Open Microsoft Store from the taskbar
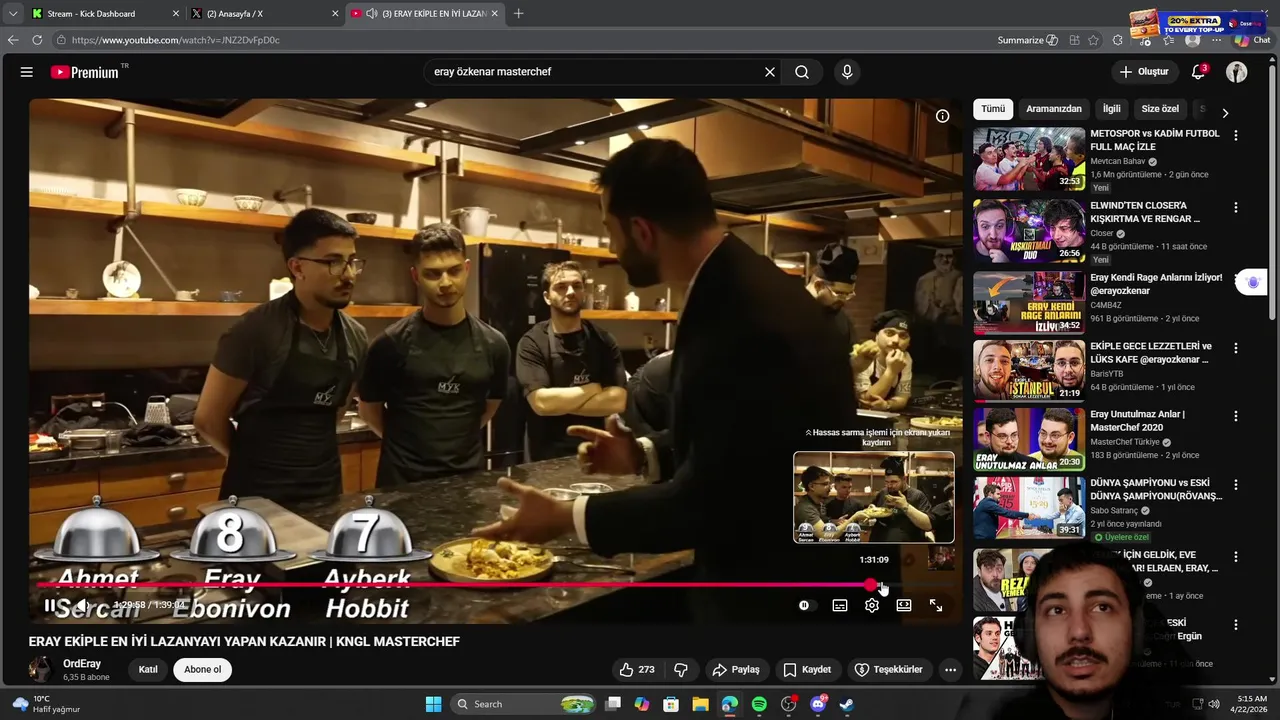 [671, 704]
